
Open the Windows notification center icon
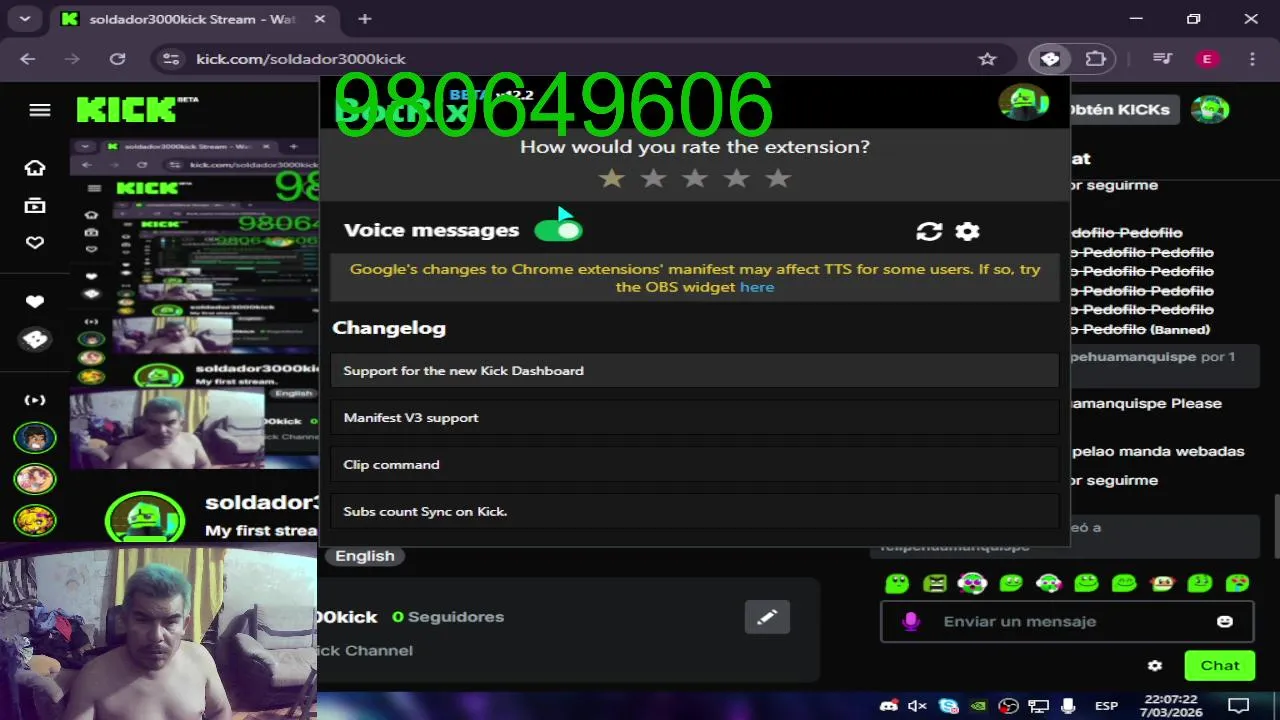coord(1238,706)
